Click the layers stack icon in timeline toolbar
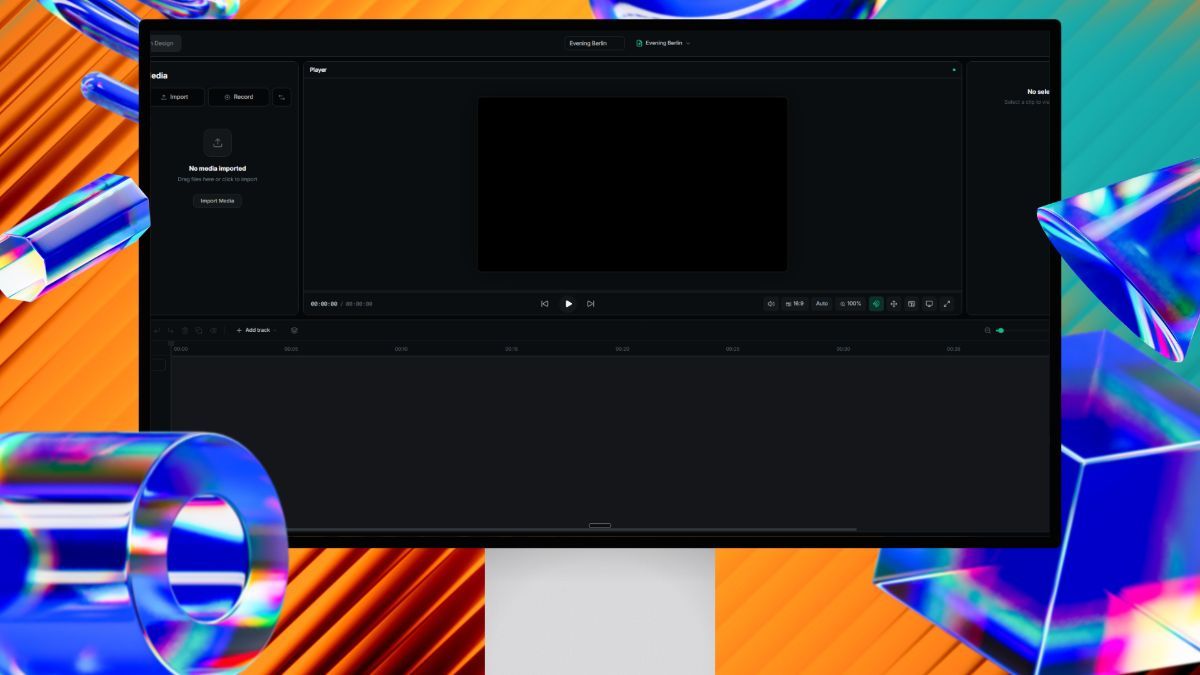 click(294, 330)
